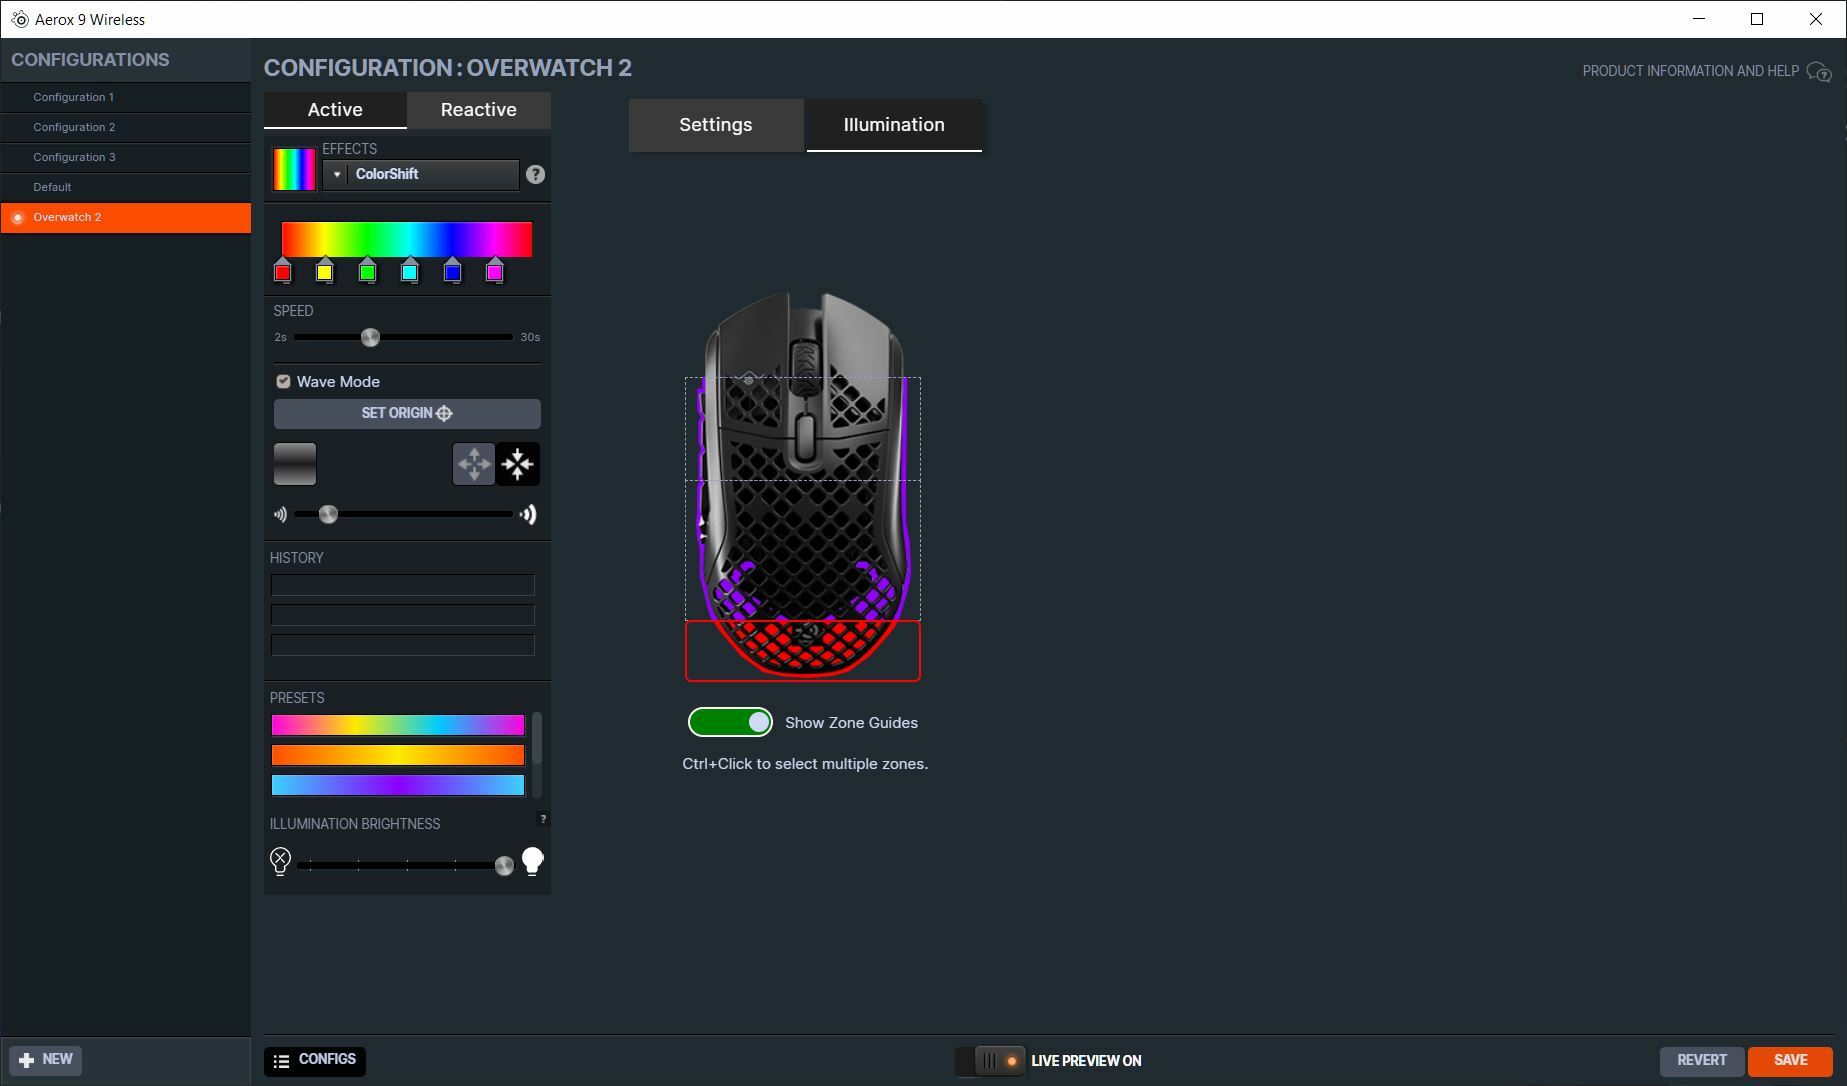The image size is (1847, 1086).
Task: Select the red color stop under the gradient
Action: pyautogui.click(x=282, y=271)
